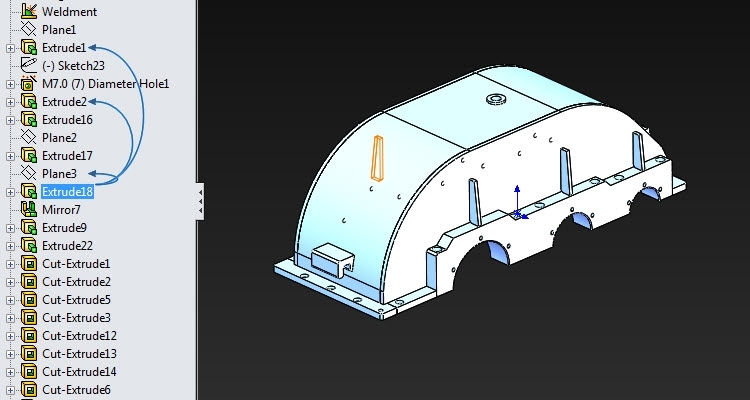This screenshot has height=400, width=750.
Task: Click the orange highlighted rib on the model
Action: pyautogui.click(x=377, y=158)
